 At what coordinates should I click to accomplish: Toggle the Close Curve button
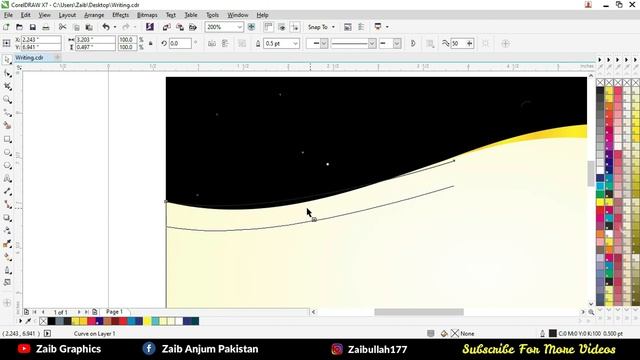click(413, 43)
